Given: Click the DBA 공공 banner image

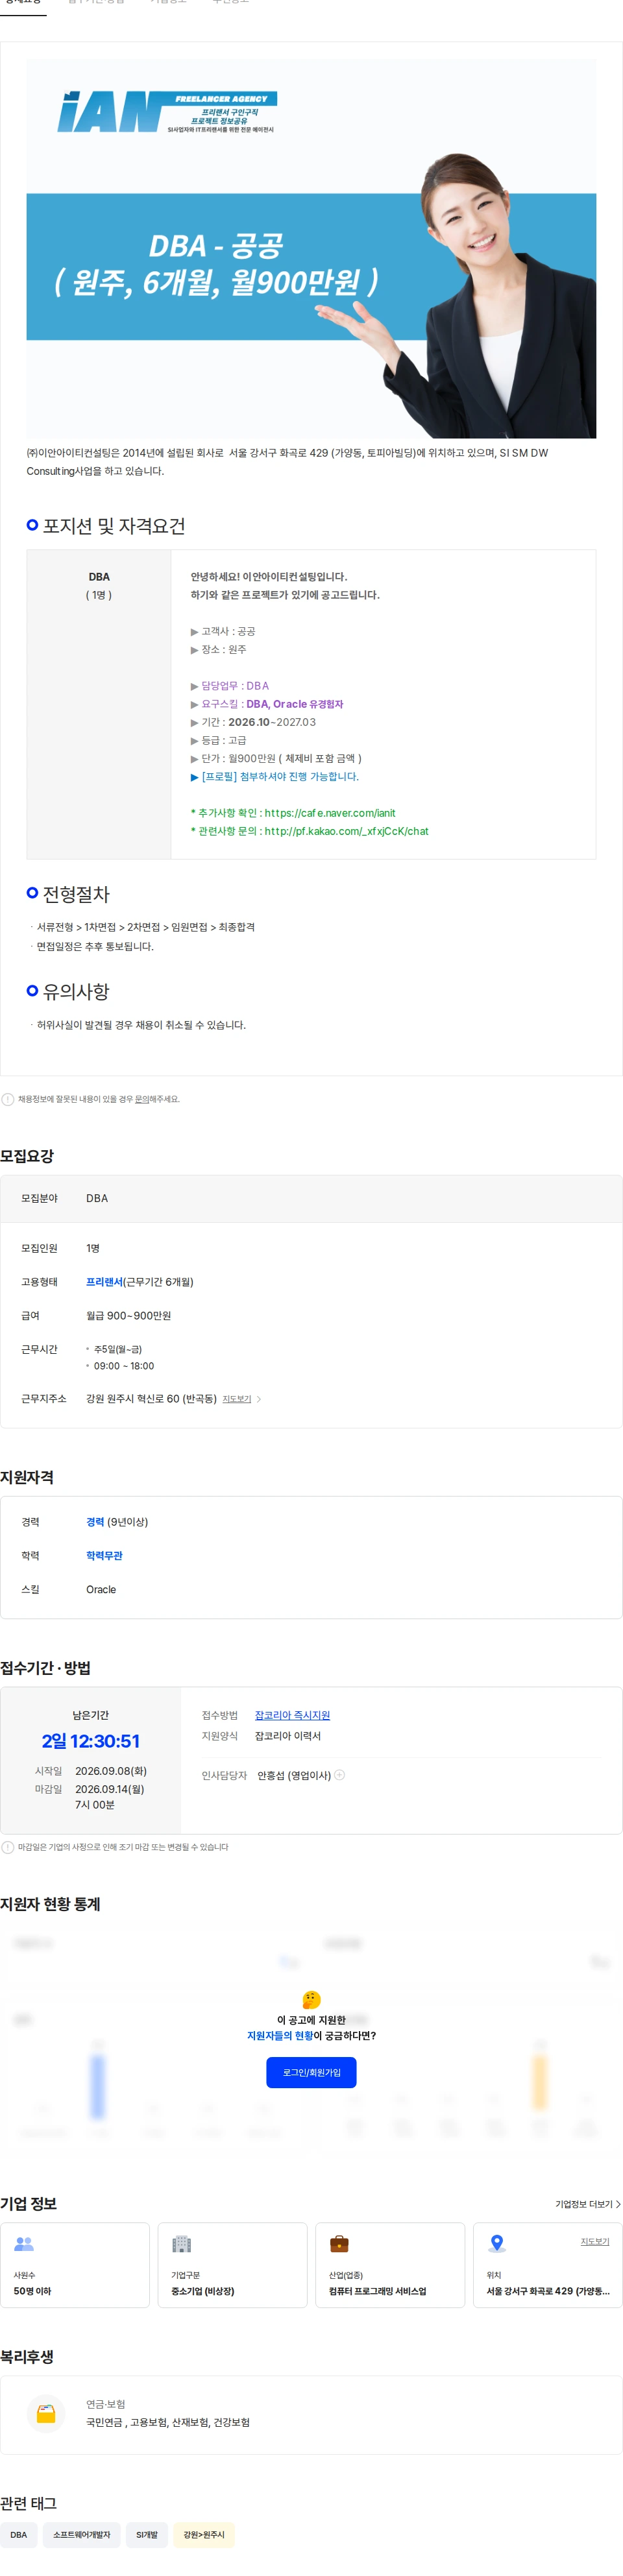Looking at the screenshot, I should click(311, 249).
